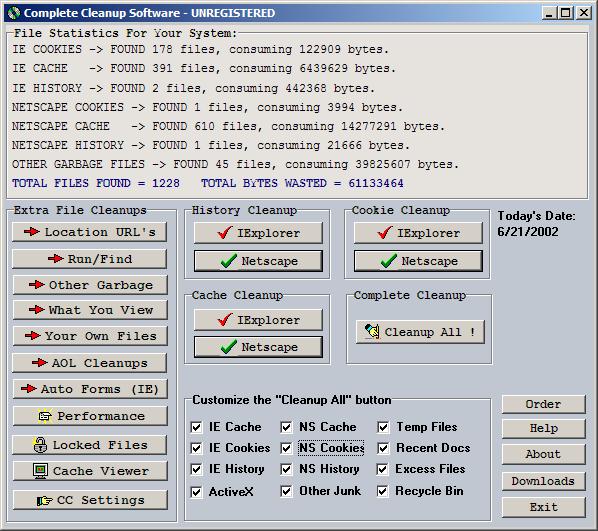
Task: Click the broom icon on Cleanup All
Action: [372, 331]
